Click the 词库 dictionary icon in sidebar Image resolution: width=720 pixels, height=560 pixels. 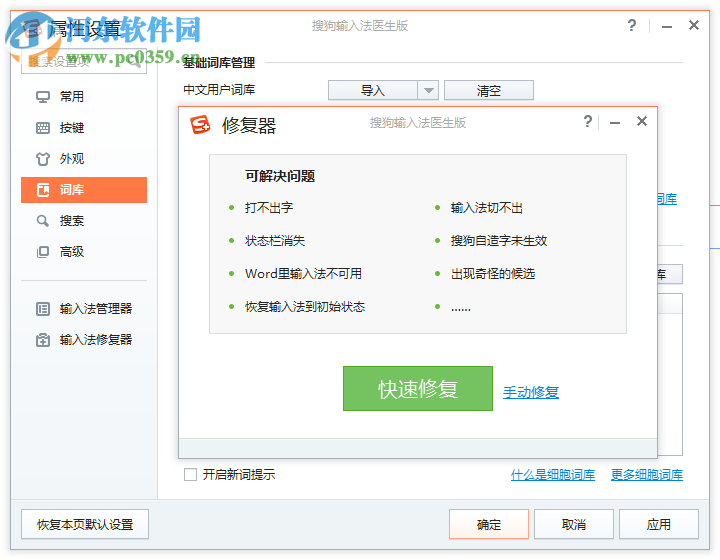coord(43,190)
